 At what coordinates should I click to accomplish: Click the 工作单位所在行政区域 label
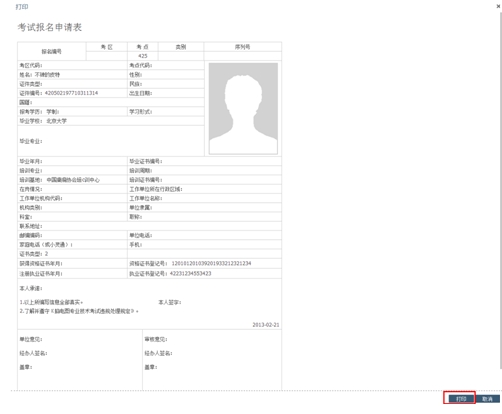coord(156,189)
